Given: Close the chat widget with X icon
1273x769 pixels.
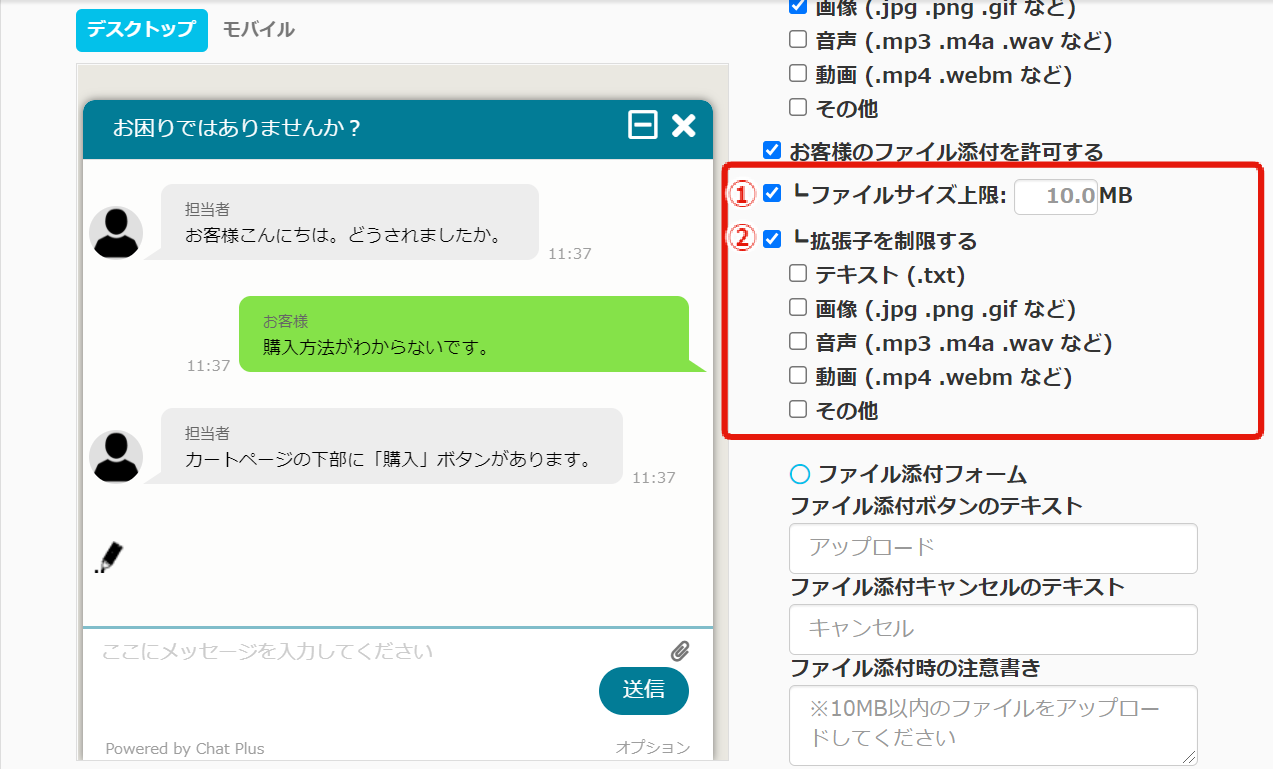Looking at the screenshot, I should (x=683, y=125).
